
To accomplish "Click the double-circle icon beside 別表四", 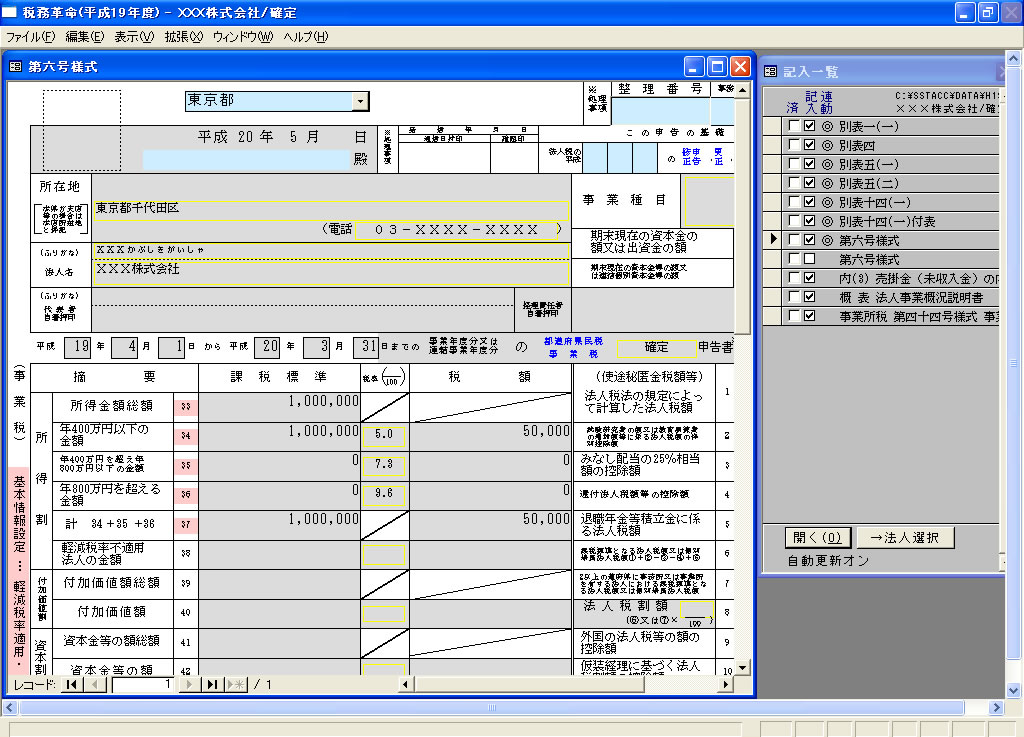I will click(x=827, y=146).
